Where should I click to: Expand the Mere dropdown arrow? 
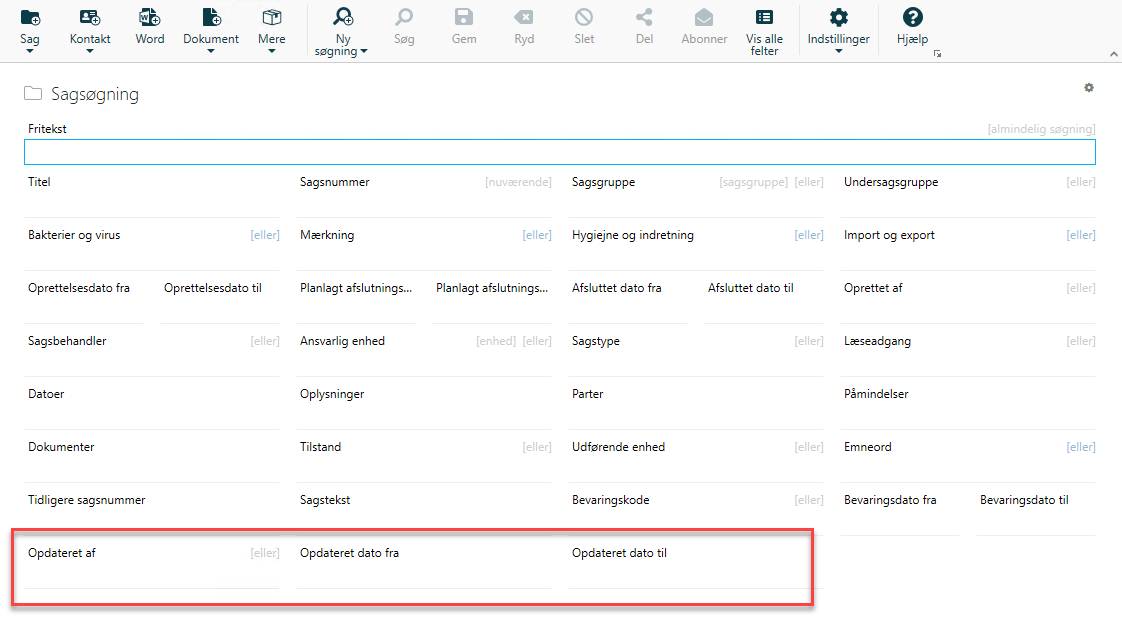272,51
